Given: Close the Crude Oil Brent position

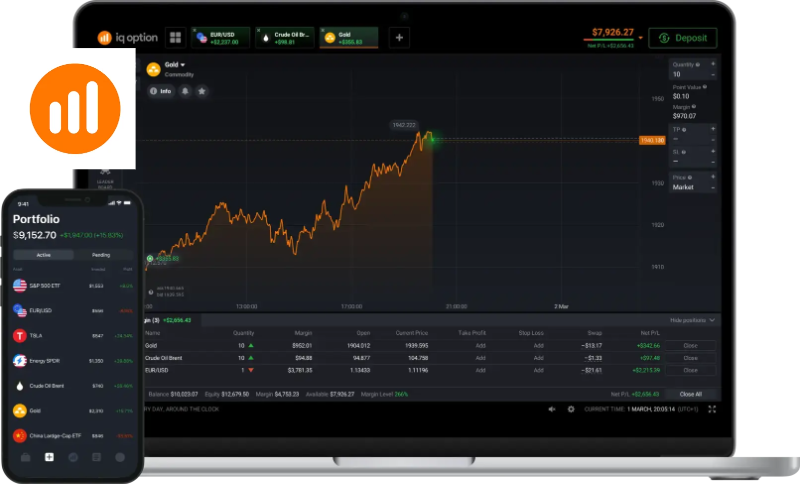Looking at the screenshot, I should tap(690, 358).
